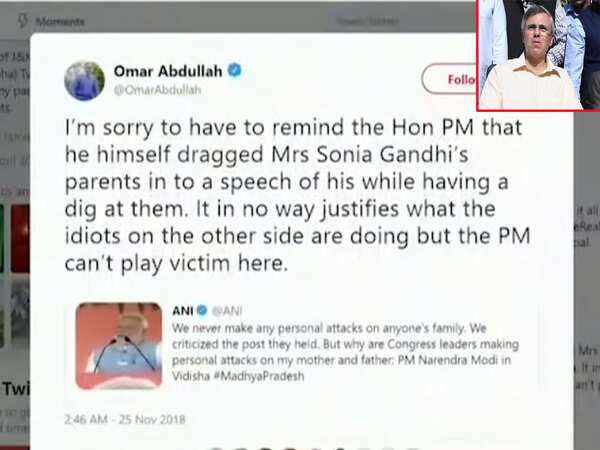The image size is (600, 450).
Task: Open the 2:46 AM - 25 Nov 2018 timestamp
Action: click(x=125, y=419)
